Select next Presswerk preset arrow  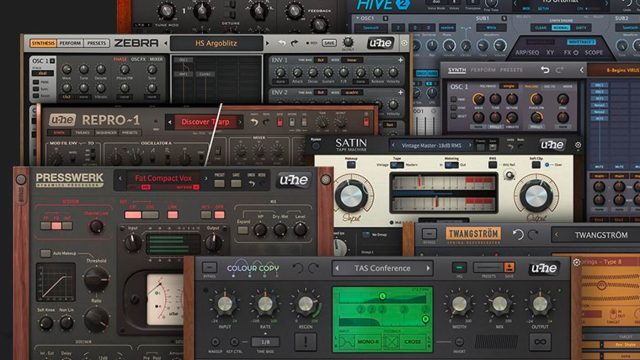coord(206,178)
